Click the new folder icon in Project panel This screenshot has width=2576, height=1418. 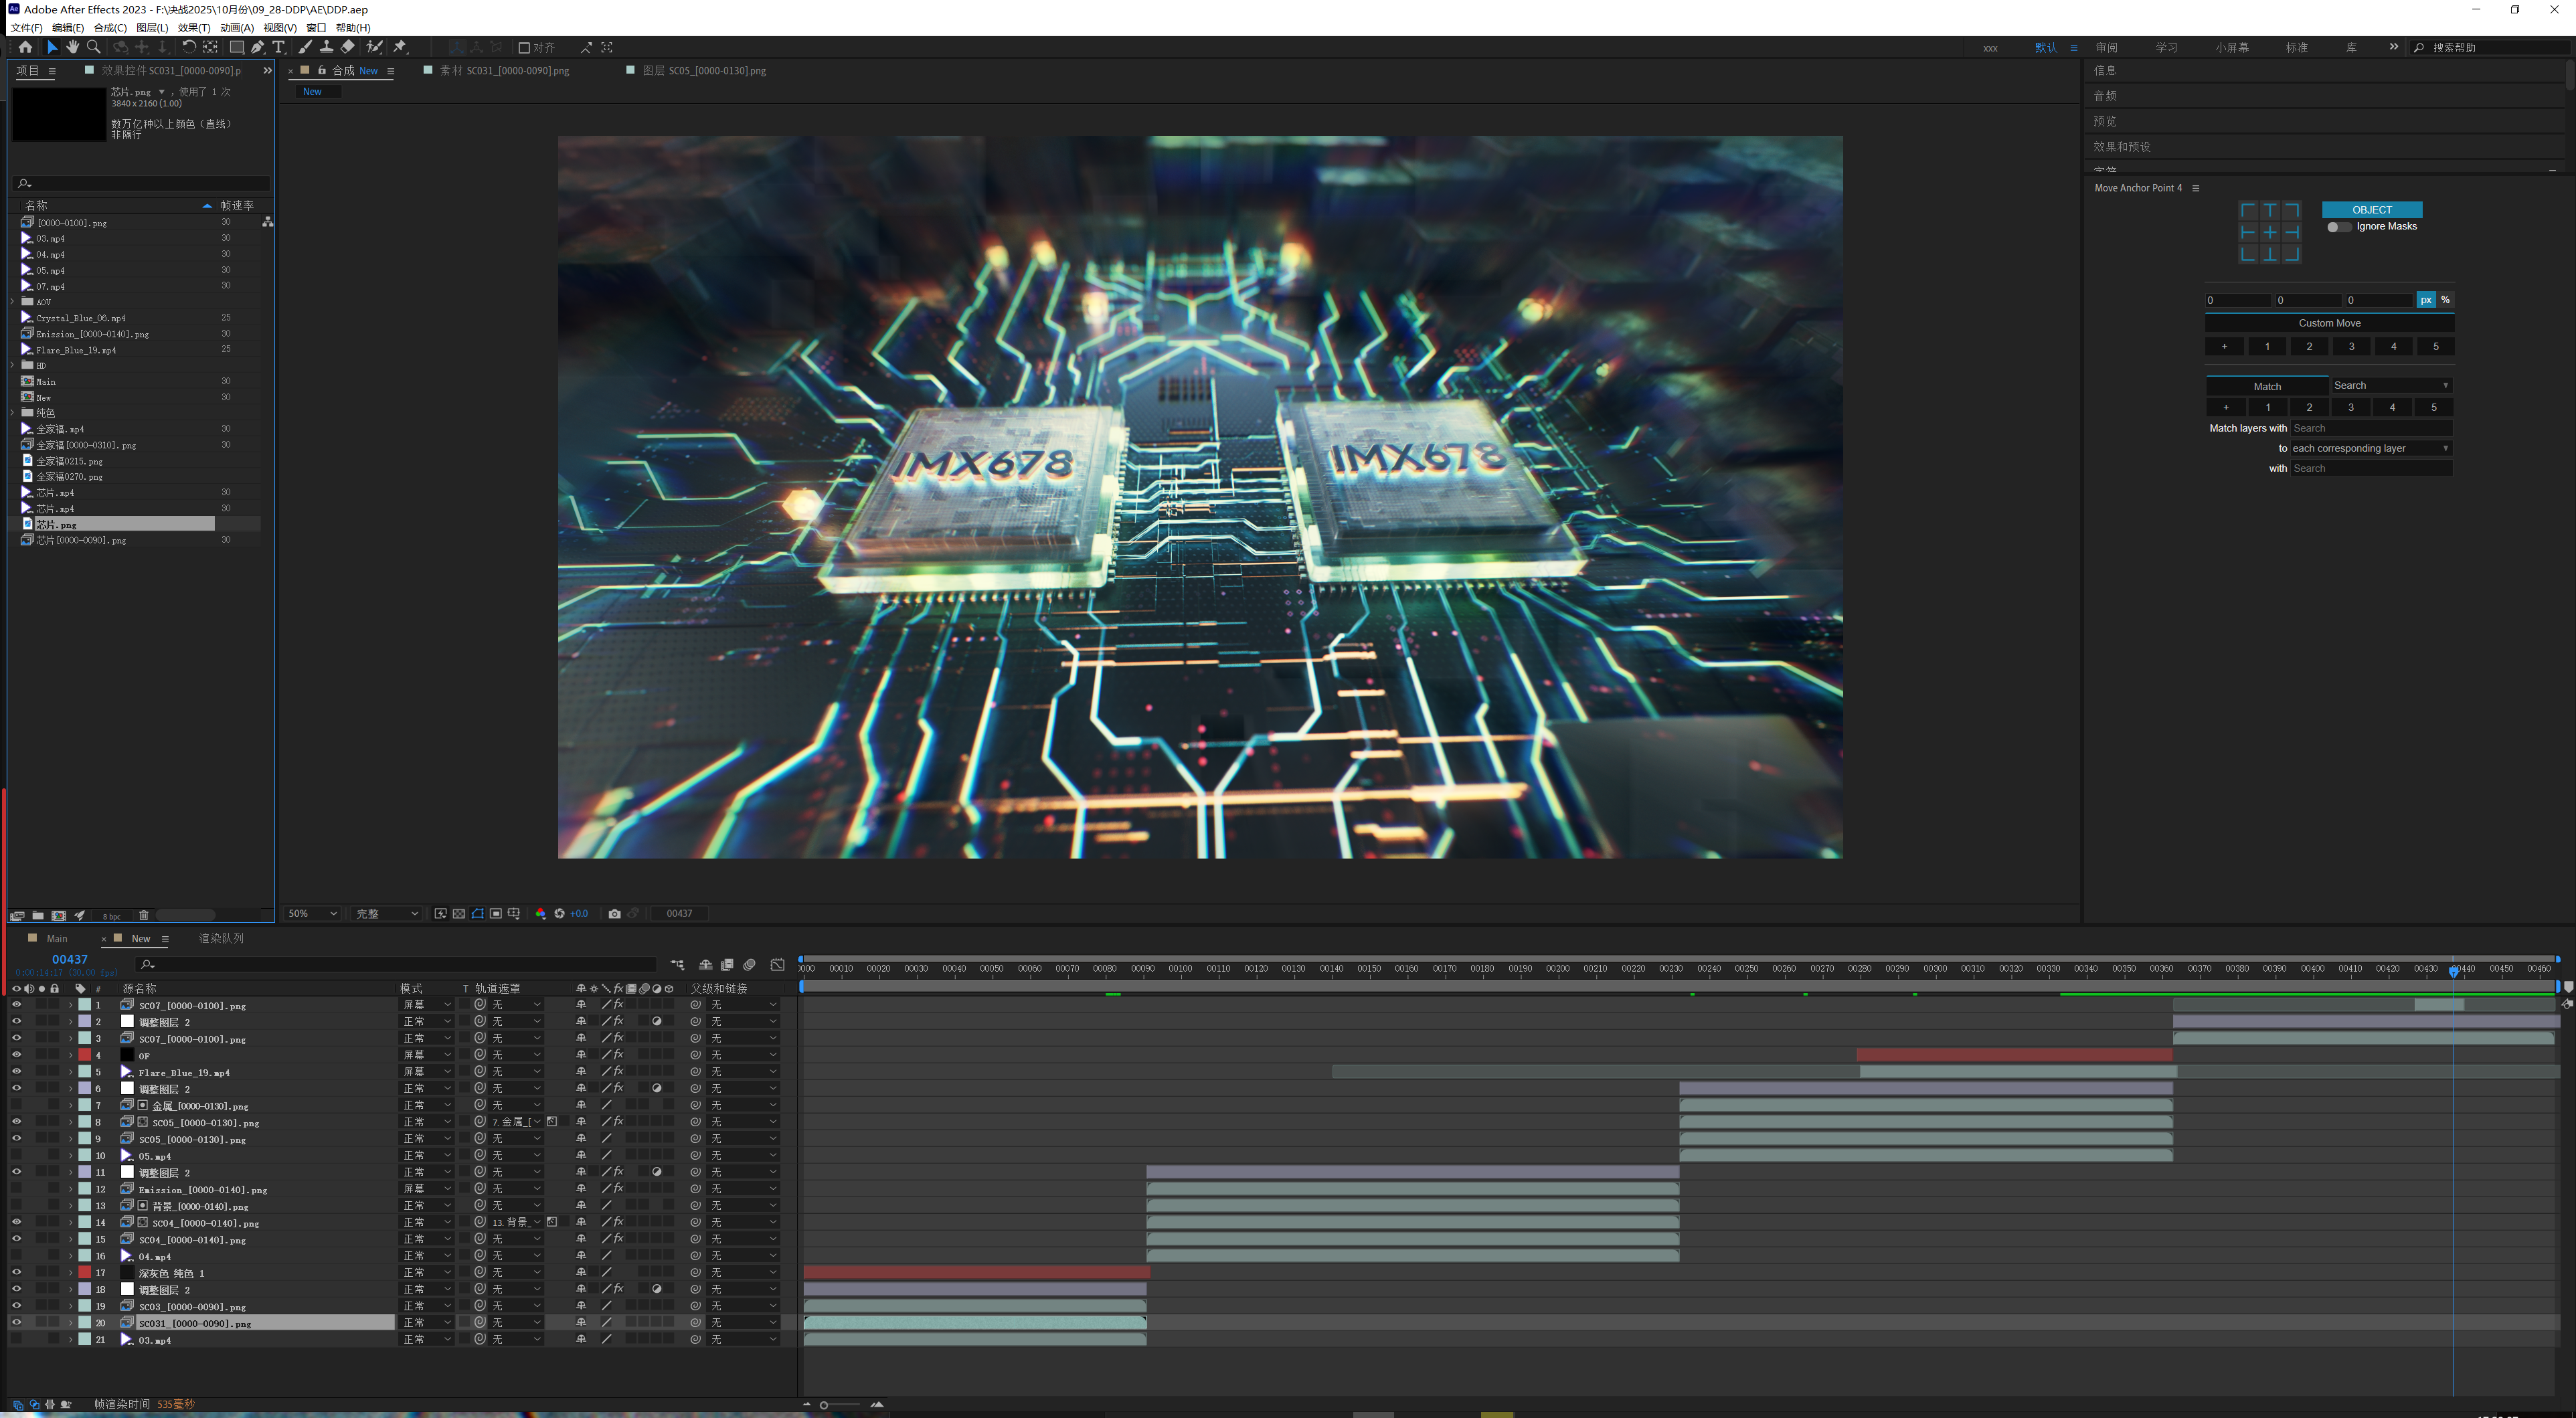click(38, 915)
